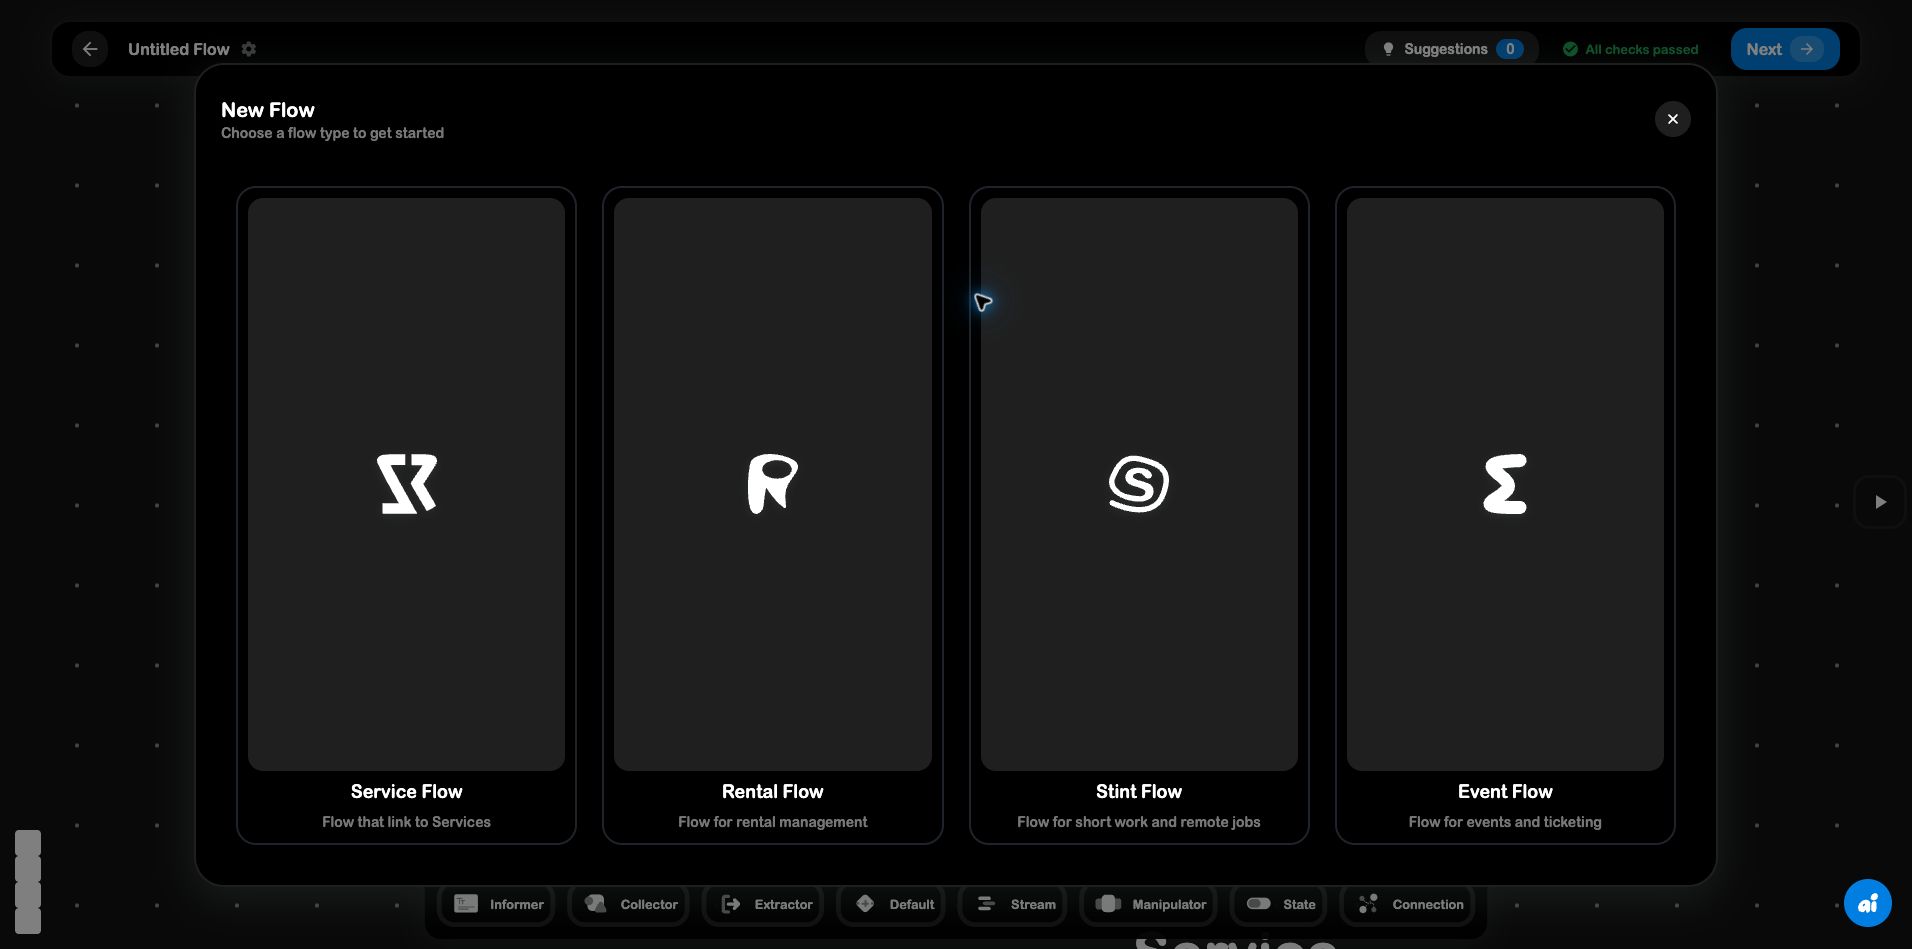Click the Suggestions count badge 0
The width and height of the screenshot is (1912, 949).
point(1510,49)
